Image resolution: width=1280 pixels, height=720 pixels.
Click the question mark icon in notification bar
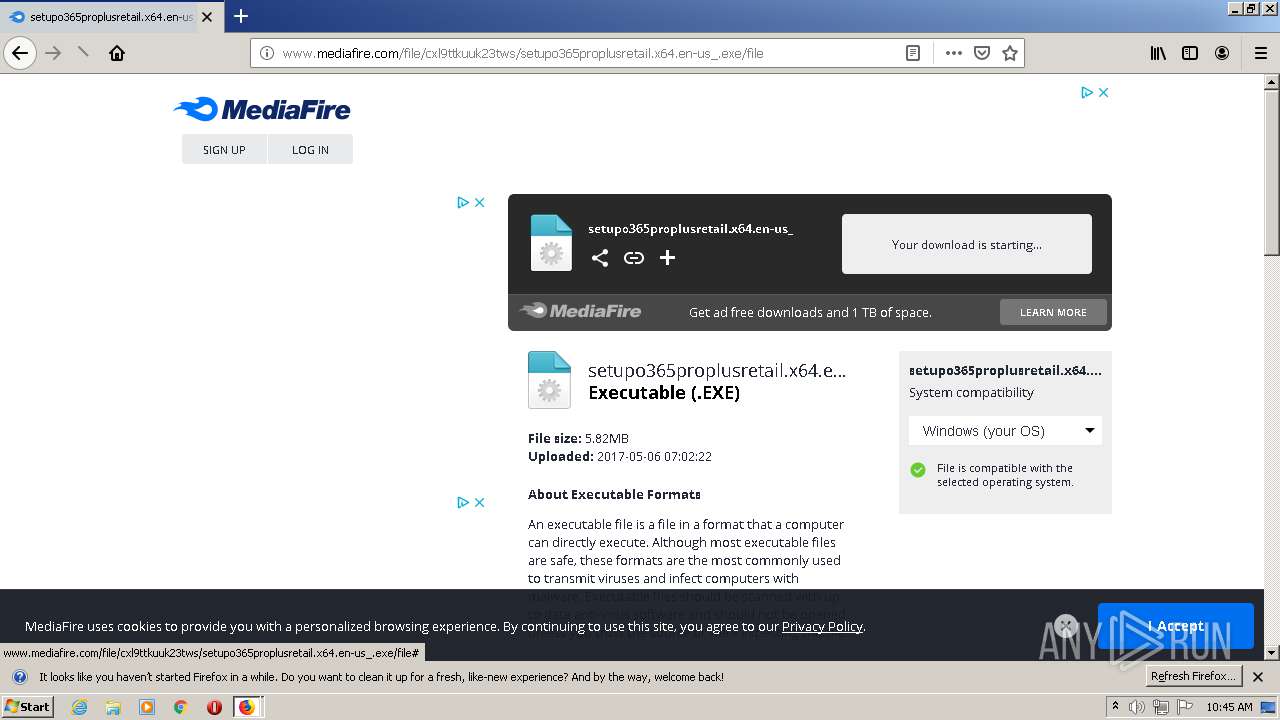pos(19,677)
